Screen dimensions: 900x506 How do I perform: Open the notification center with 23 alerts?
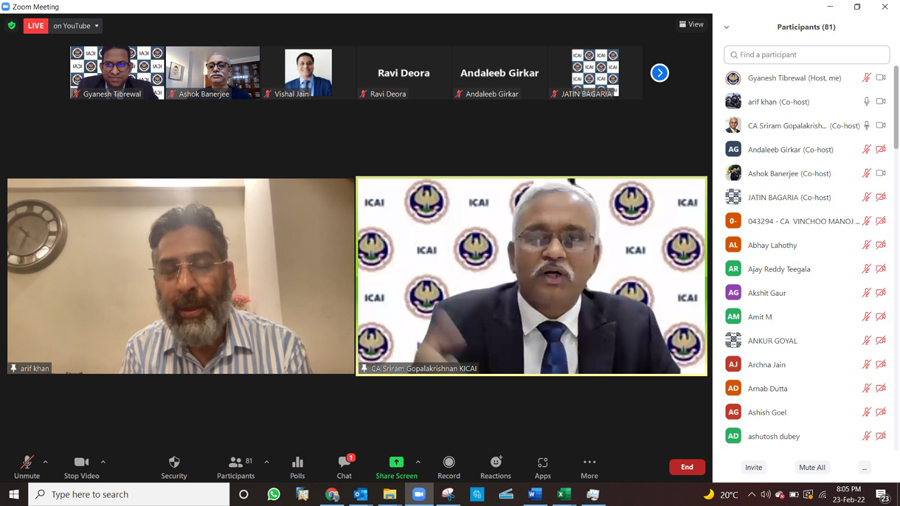[x=883, y=495]
